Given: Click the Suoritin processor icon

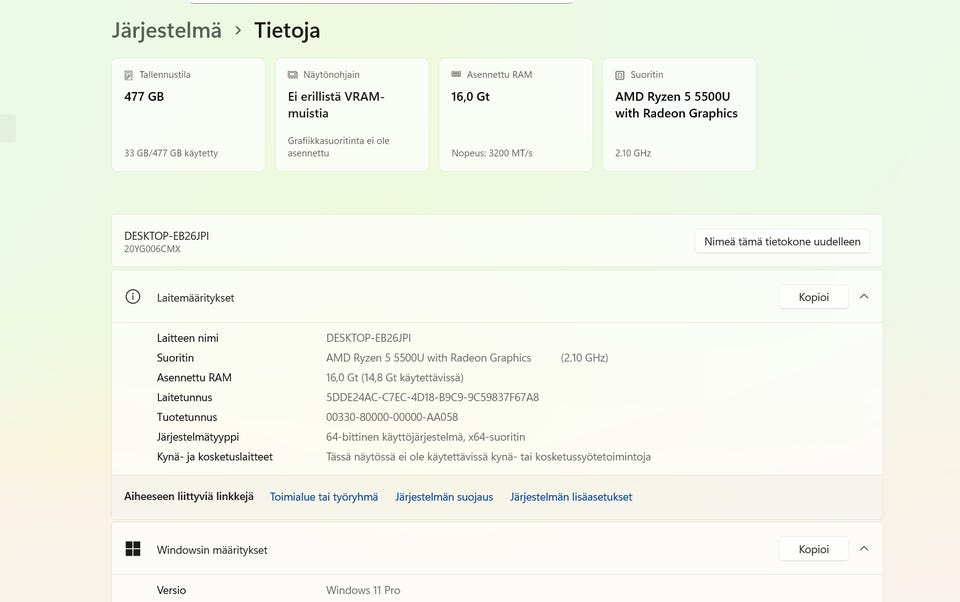Looking at the screenshot, I should coord(620,75).
